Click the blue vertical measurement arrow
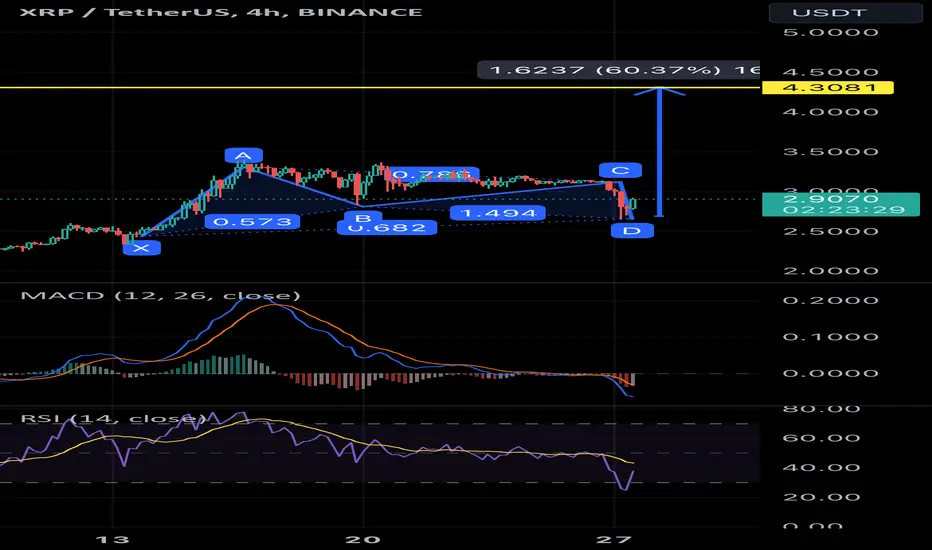 click(659, 152)
